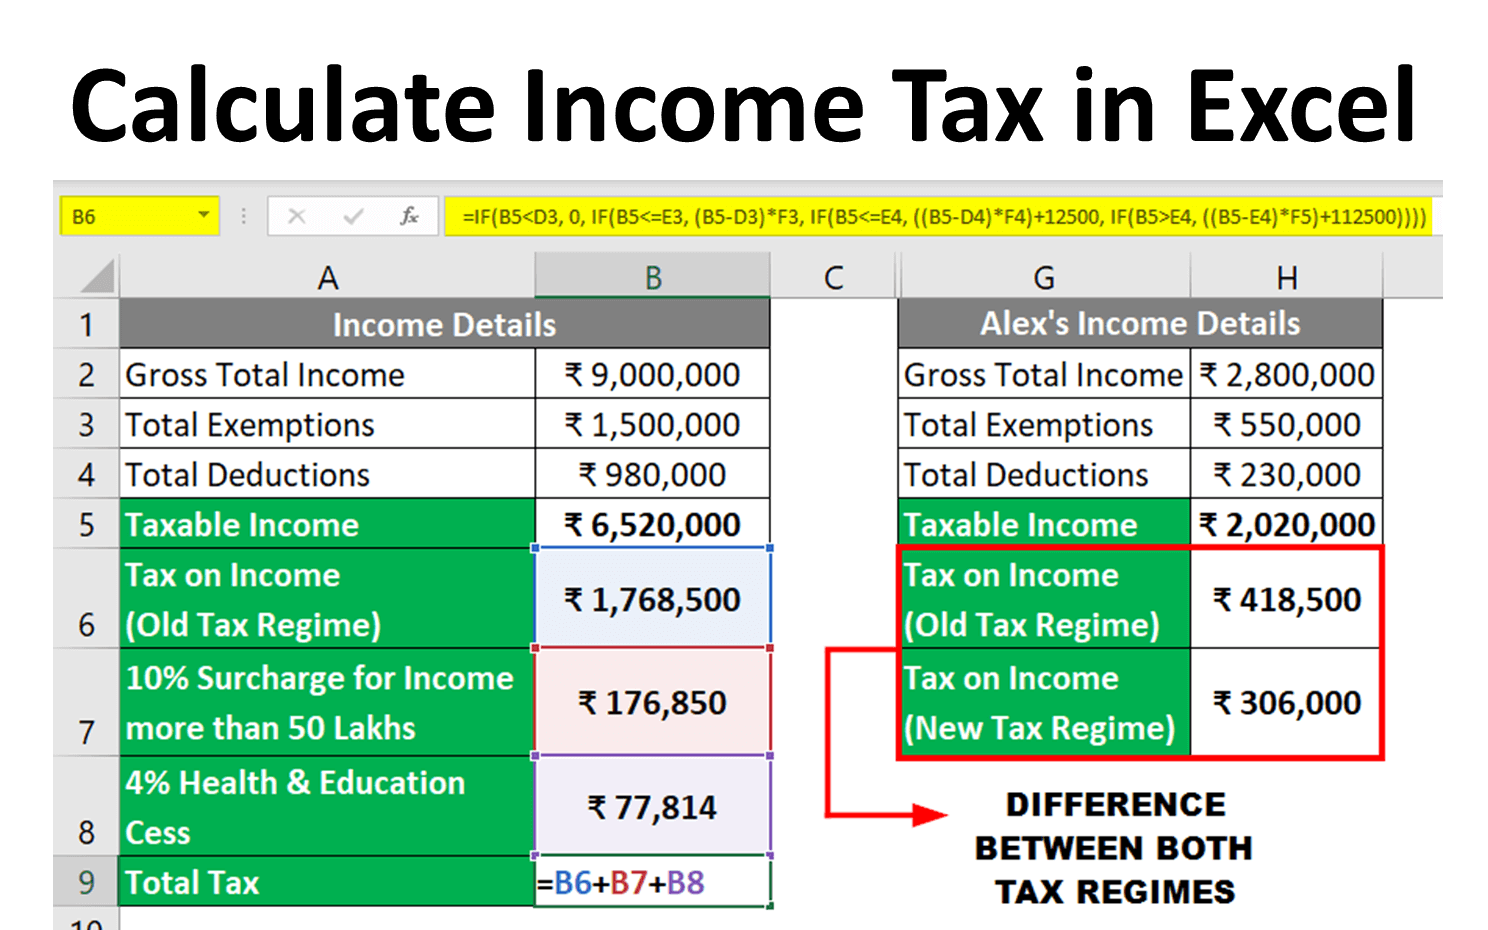
Task: Open the Name Box dropdown arrow
Action: point(206,216)
